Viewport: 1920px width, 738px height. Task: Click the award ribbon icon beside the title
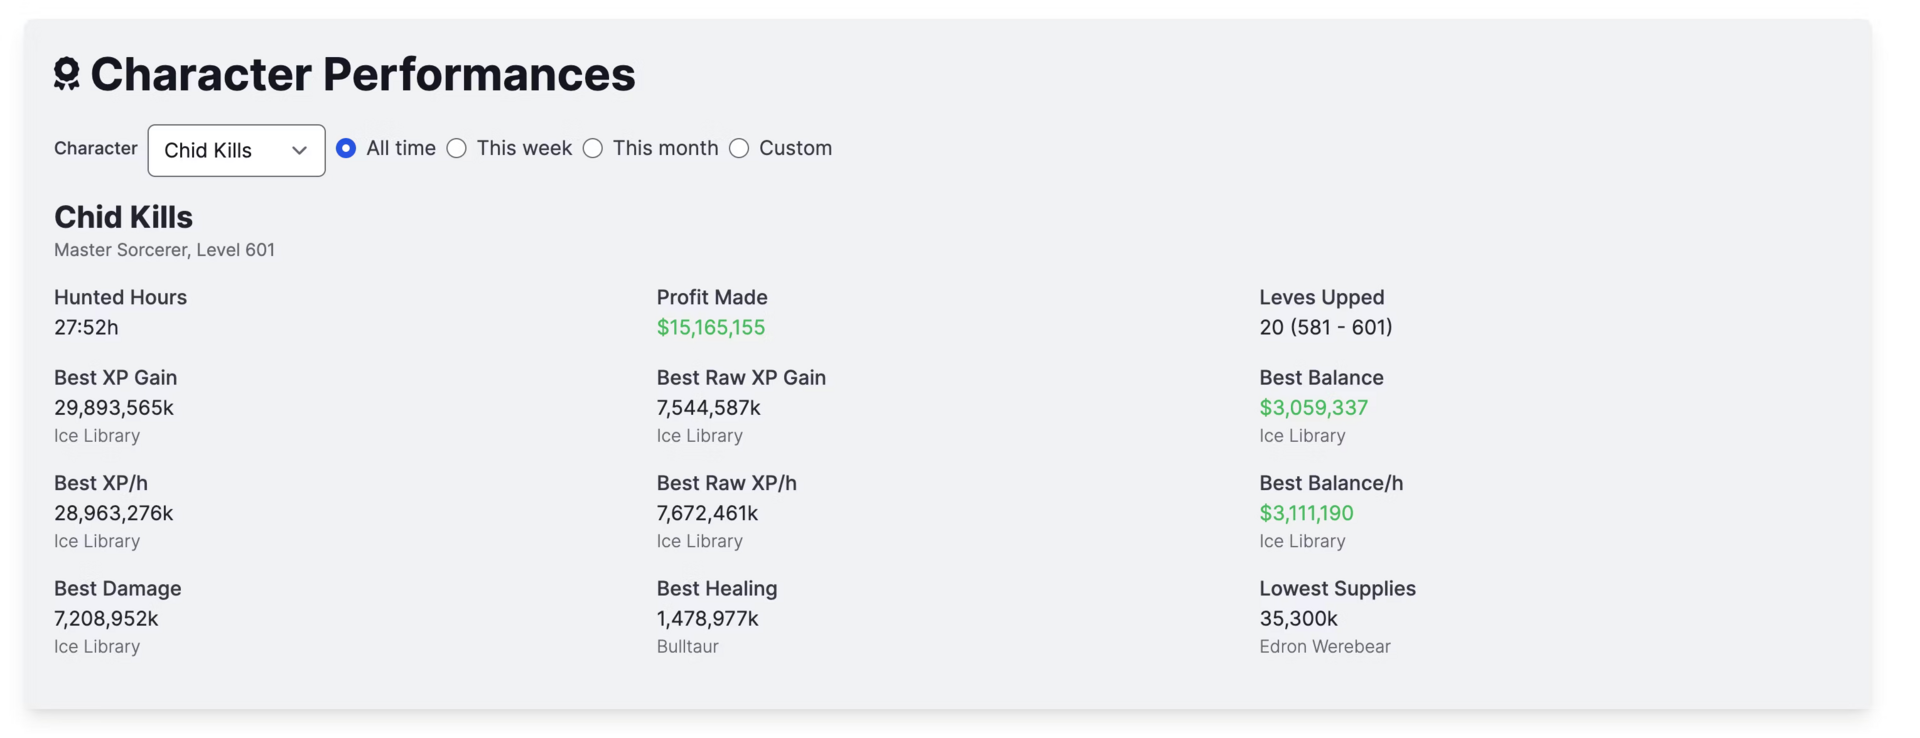(x=67, y=74)
